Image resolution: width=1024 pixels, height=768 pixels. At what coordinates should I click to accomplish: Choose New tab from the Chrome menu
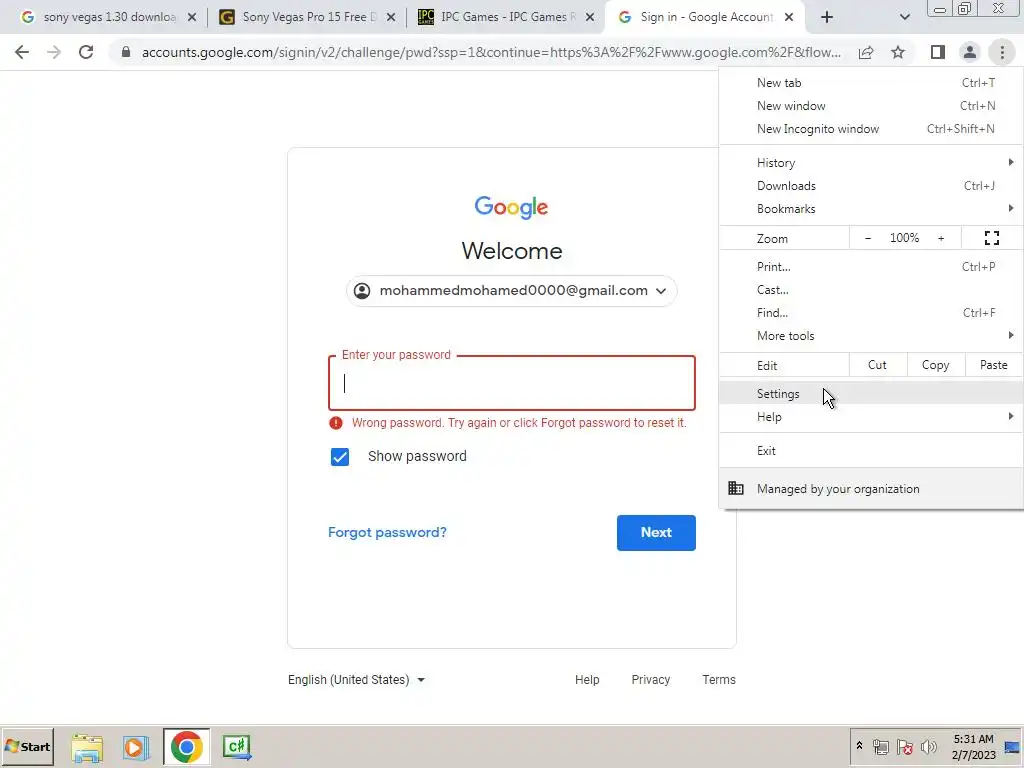871,83
